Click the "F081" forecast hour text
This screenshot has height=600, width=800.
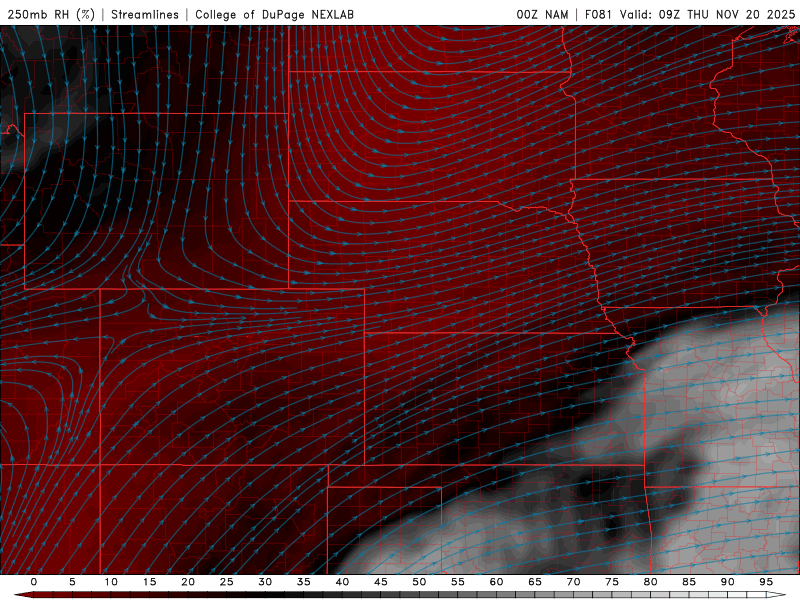click(598, 14)
